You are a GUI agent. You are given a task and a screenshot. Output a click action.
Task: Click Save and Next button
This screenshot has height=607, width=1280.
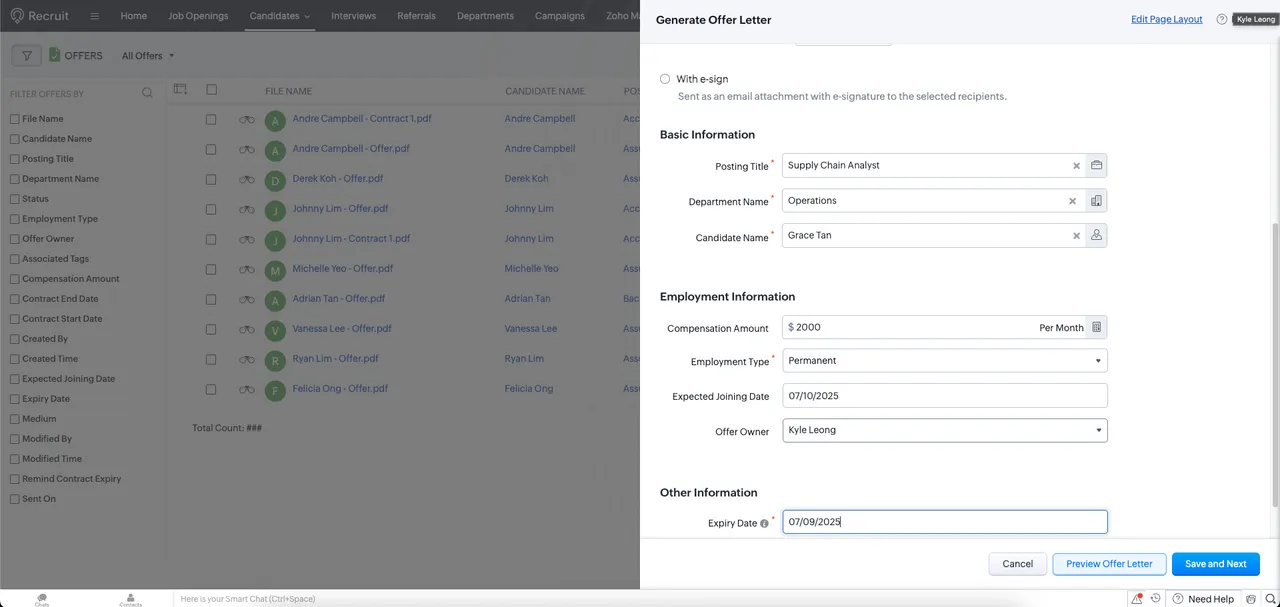(x=1216, y=564)
